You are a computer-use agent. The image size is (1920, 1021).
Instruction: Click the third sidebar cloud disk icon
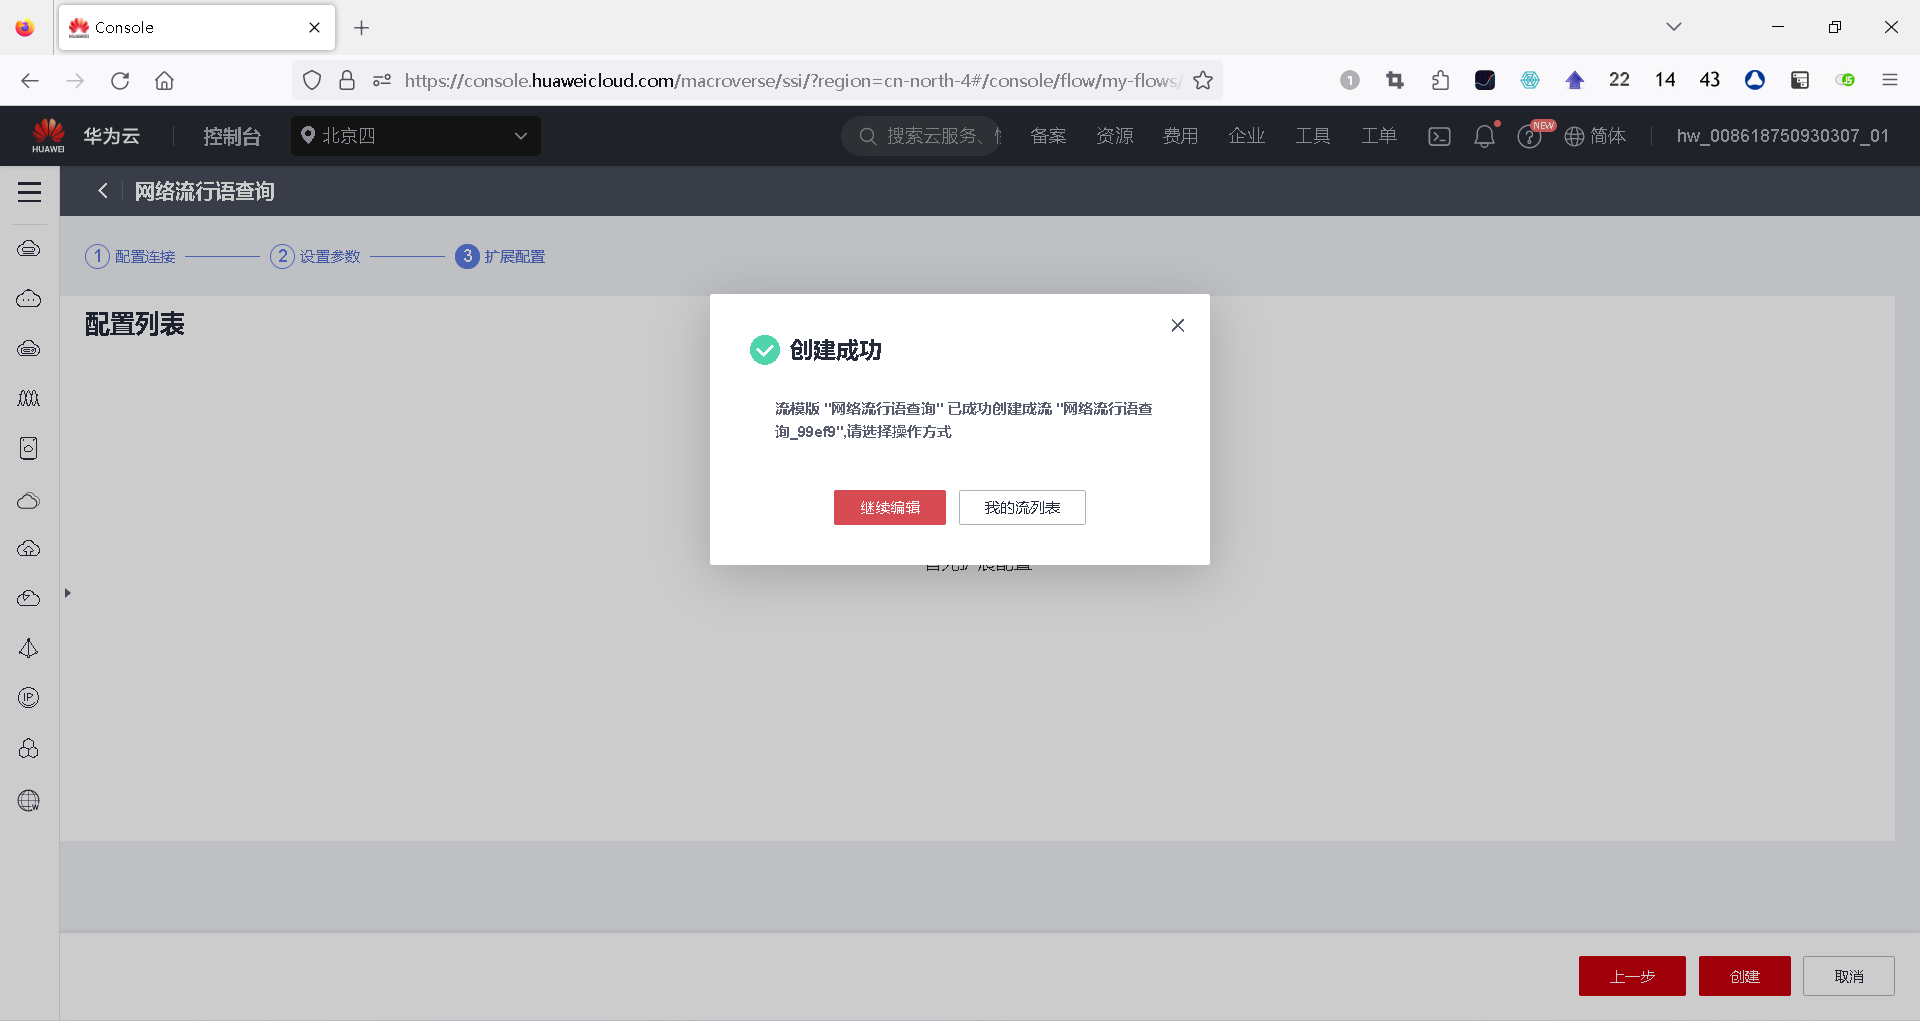pos(29,348)
